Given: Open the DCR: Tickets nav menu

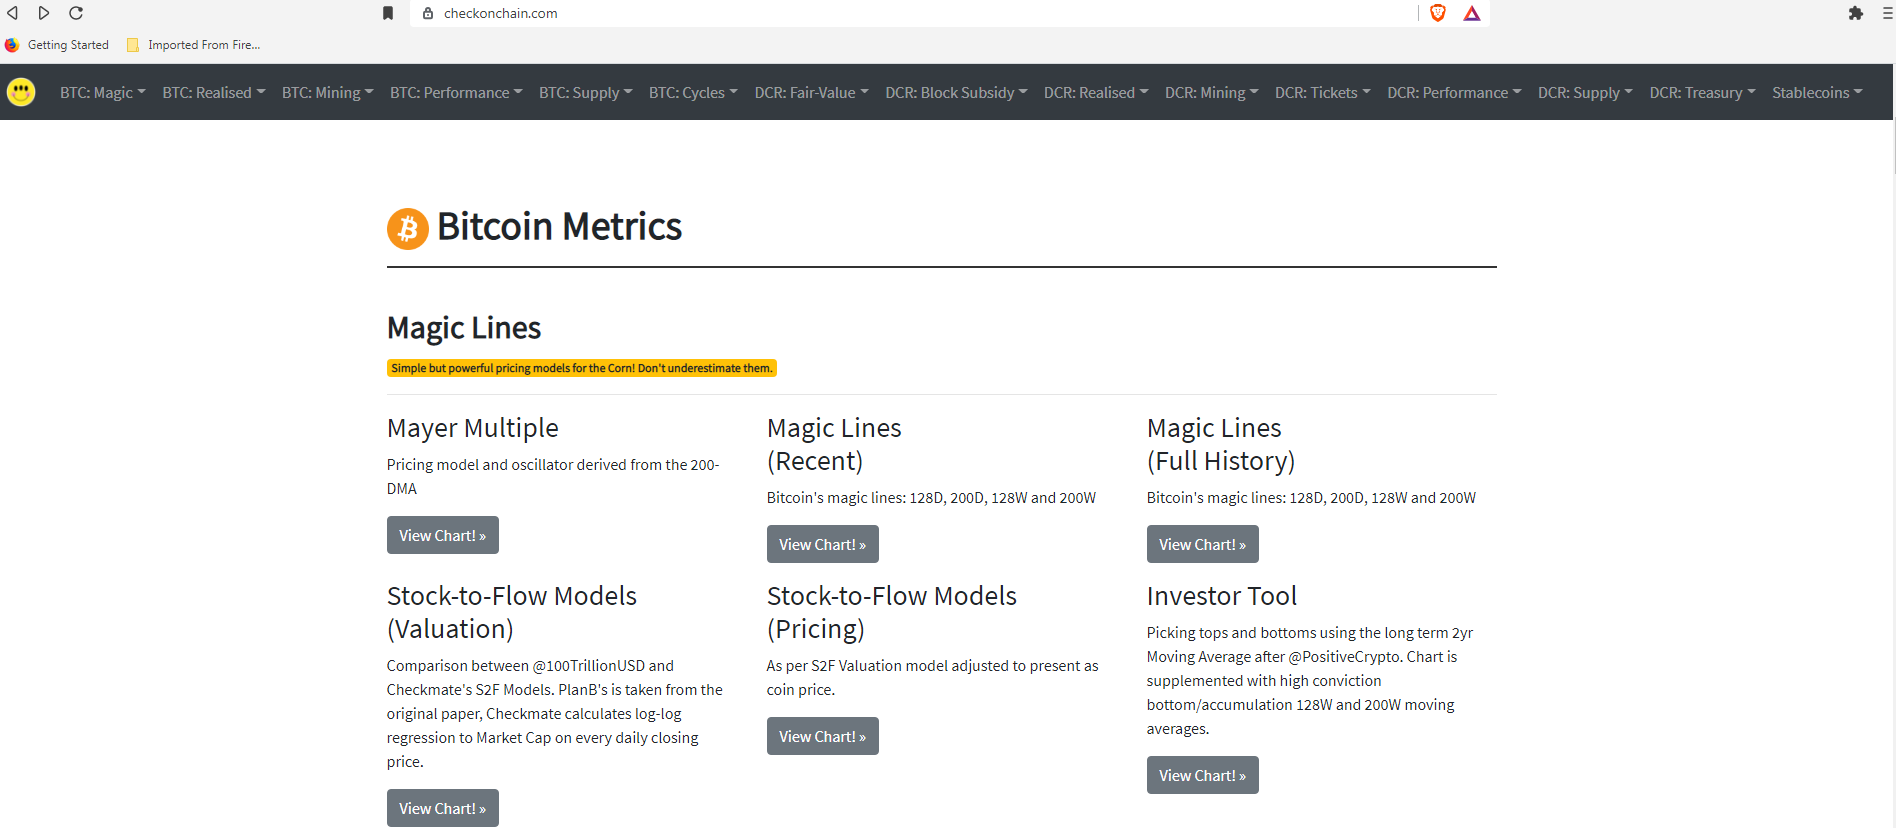Looking at the screenshot, I should [x=1323, y=92].
